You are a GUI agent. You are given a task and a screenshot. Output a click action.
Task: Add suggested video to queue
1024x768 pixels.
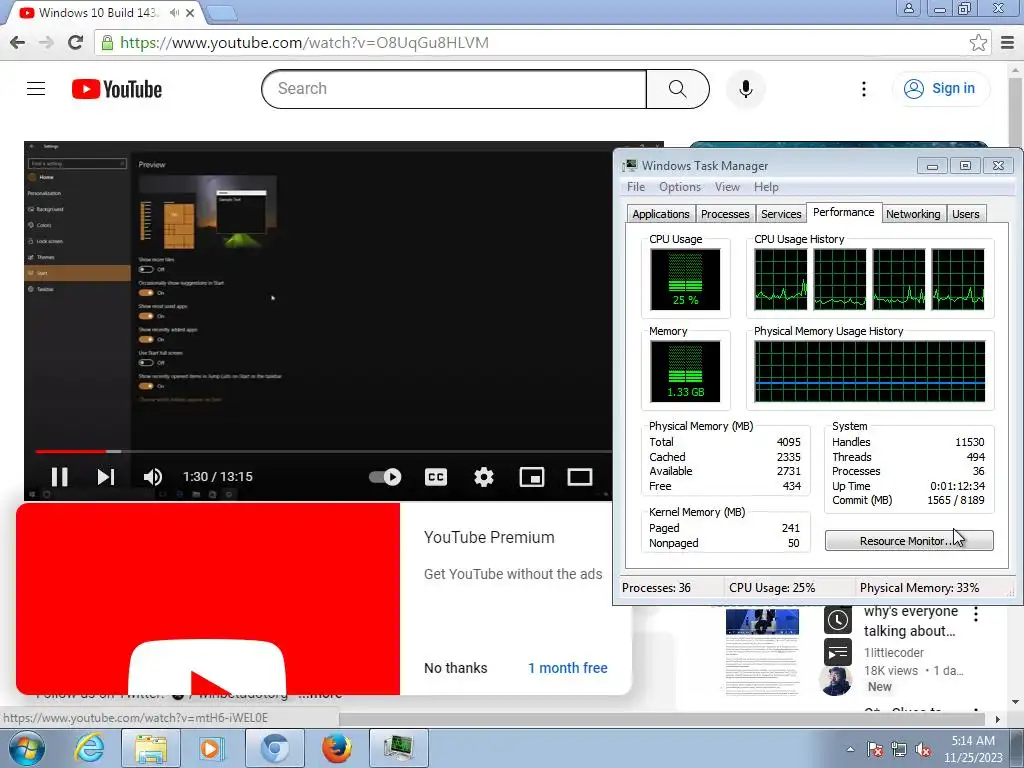click(x=837, y=652)
